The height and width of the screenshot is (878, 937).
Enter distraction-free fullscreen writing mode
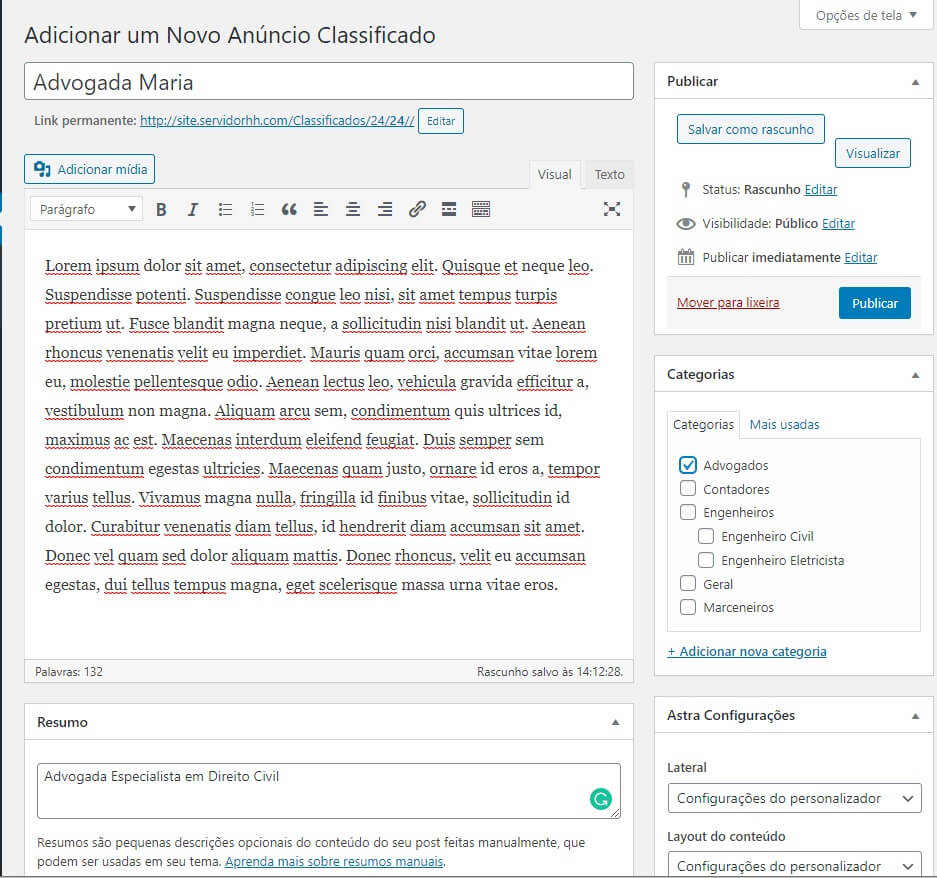[x=612, y=209]
